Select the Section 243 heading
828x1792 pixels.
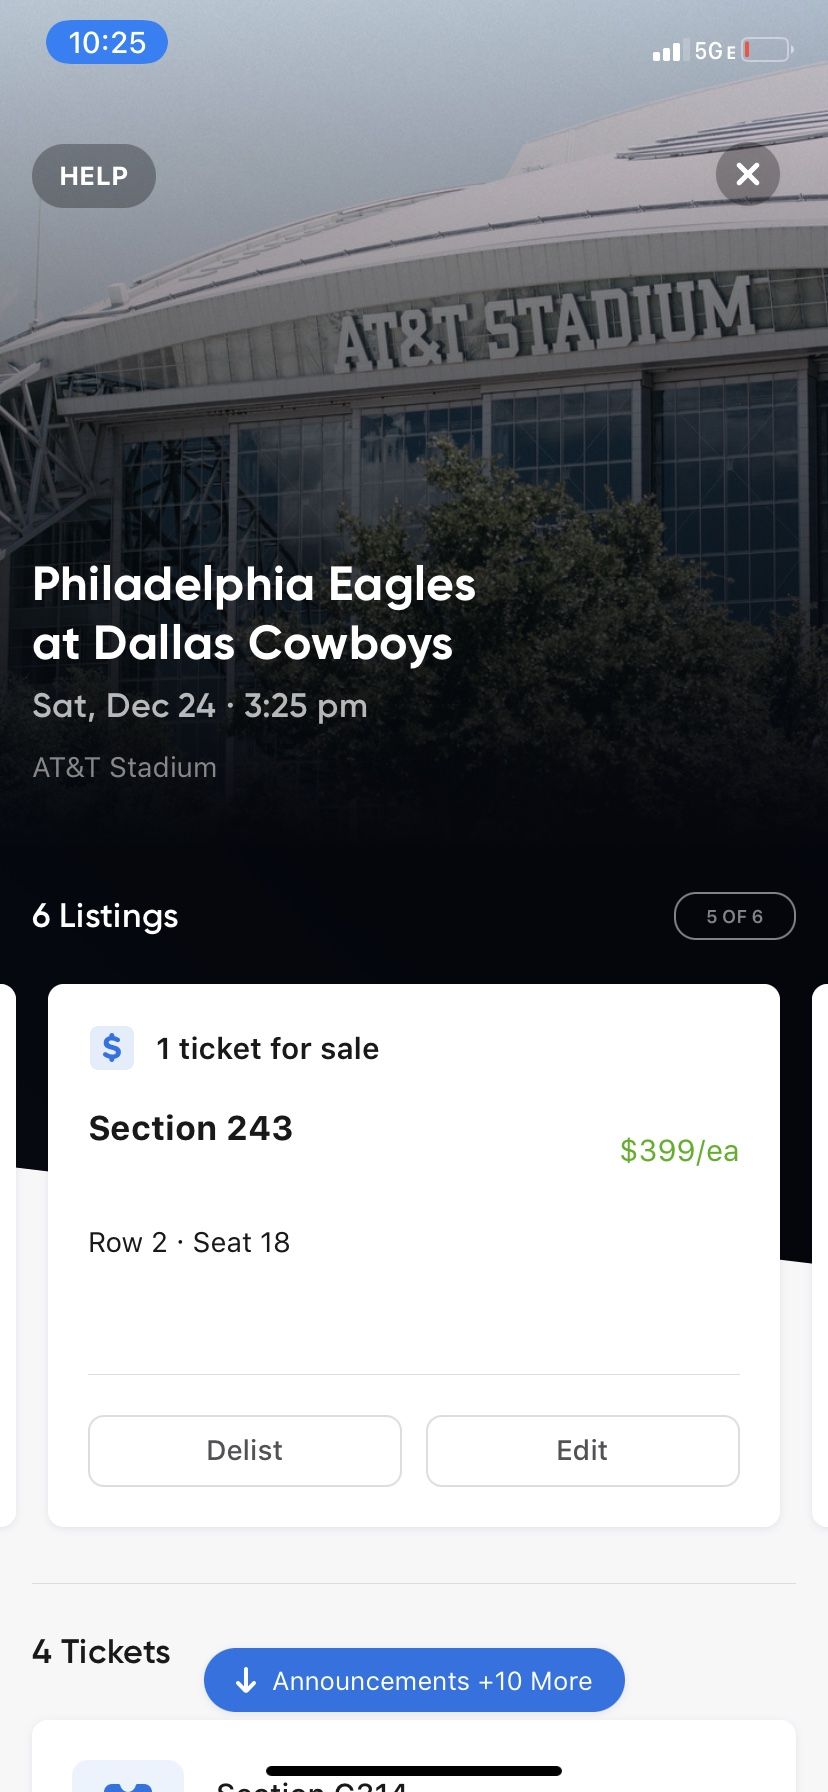tap(191, 1128)
